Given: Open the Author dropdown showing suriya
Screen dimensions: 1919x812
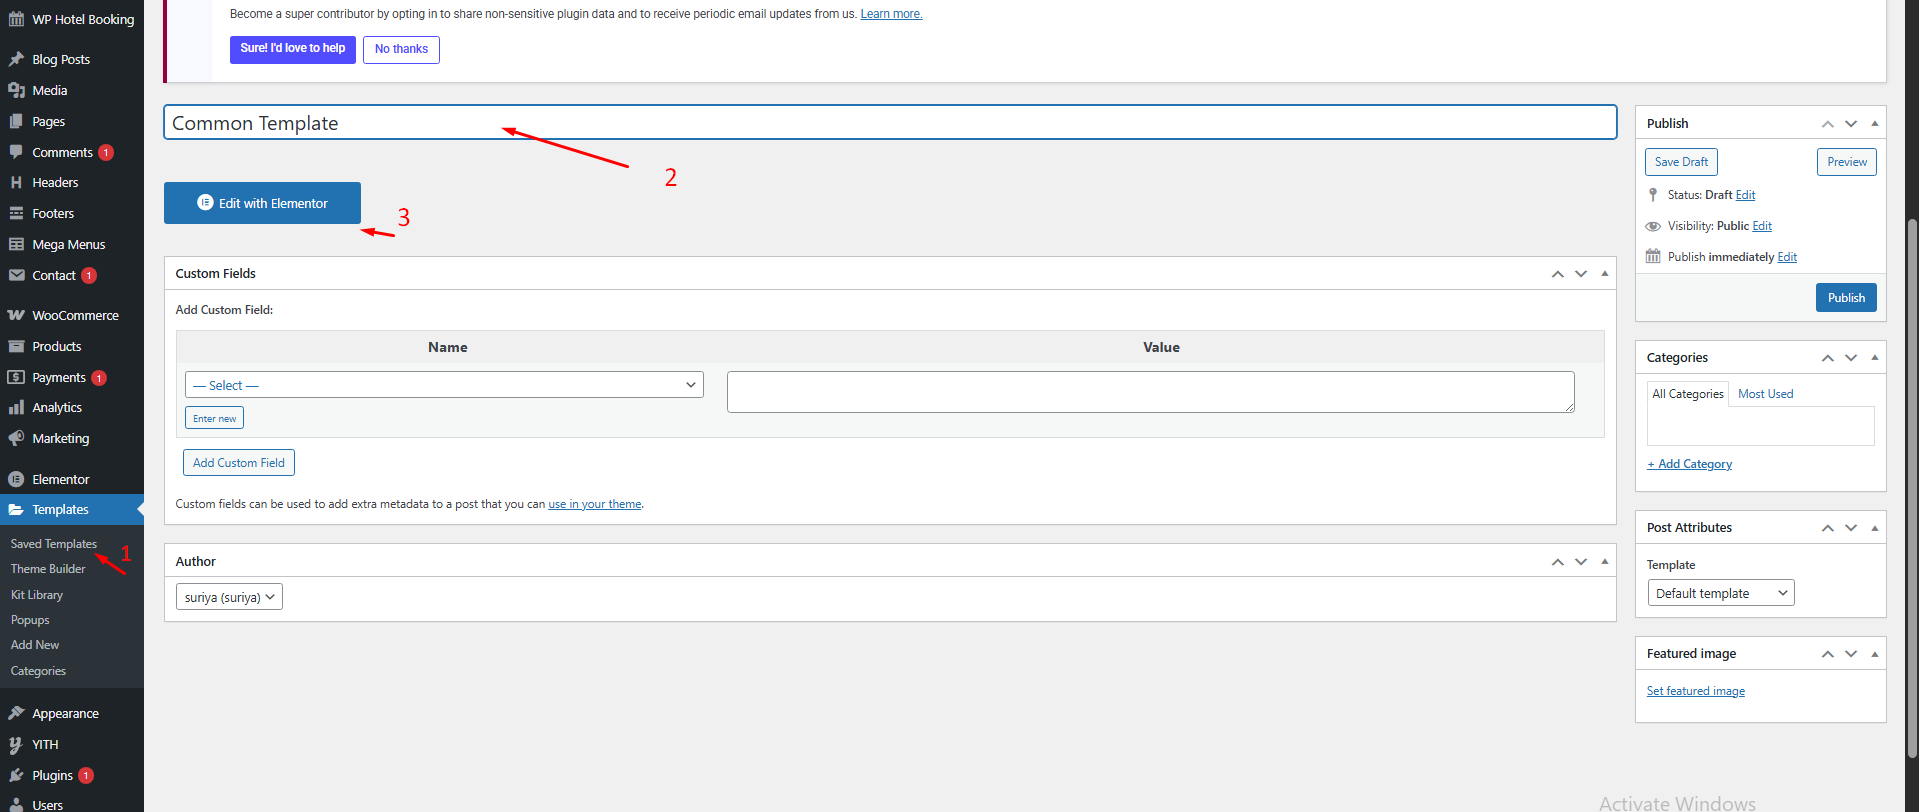Looking at the screenshot, I should pyautogui.click(x=229, y=597).
